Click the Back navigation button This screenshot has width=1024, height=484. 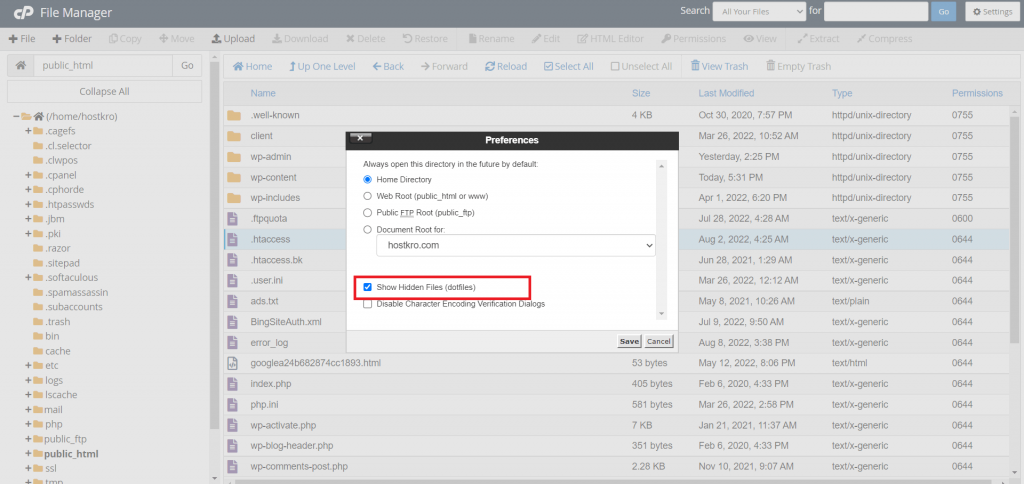pos(389,66)
